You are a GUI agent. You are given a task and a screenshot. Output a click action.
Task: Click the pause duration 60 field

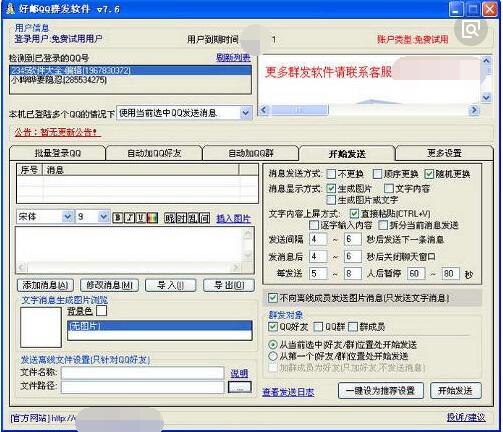pos(416,274)
